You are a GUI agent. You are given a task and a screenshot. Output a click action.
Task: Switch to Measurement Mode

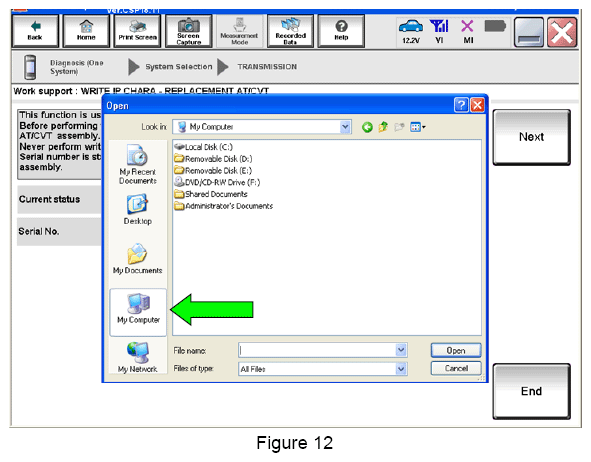pyautogui.click(x=239, y=31)
